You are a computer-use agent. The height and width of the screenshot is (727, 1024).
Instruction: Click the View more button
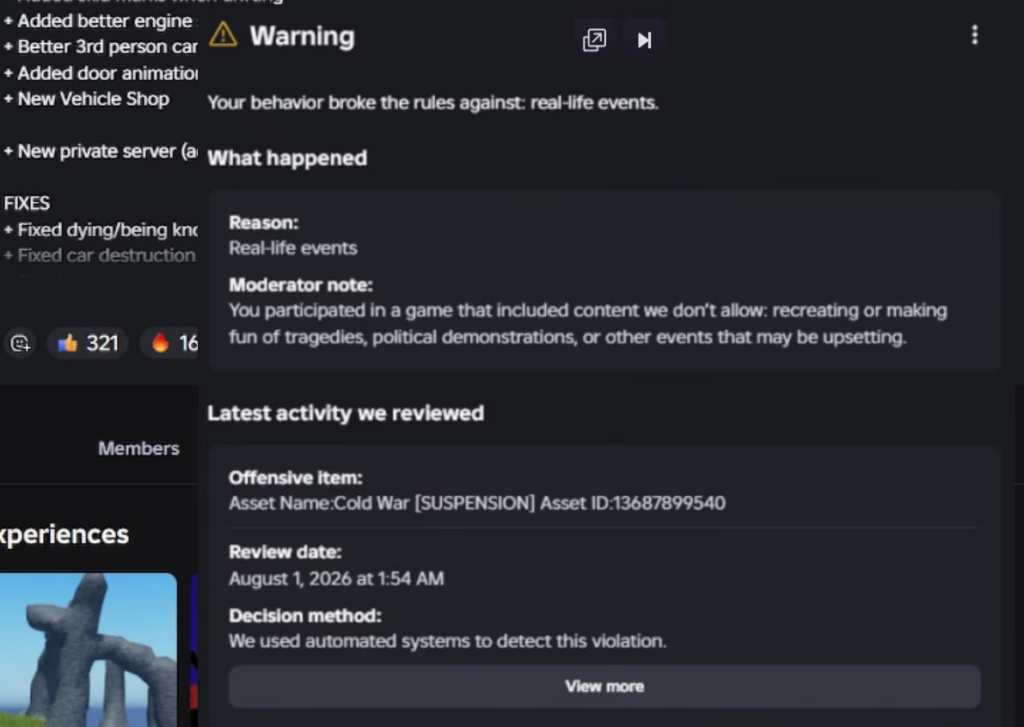click(604, 687)
